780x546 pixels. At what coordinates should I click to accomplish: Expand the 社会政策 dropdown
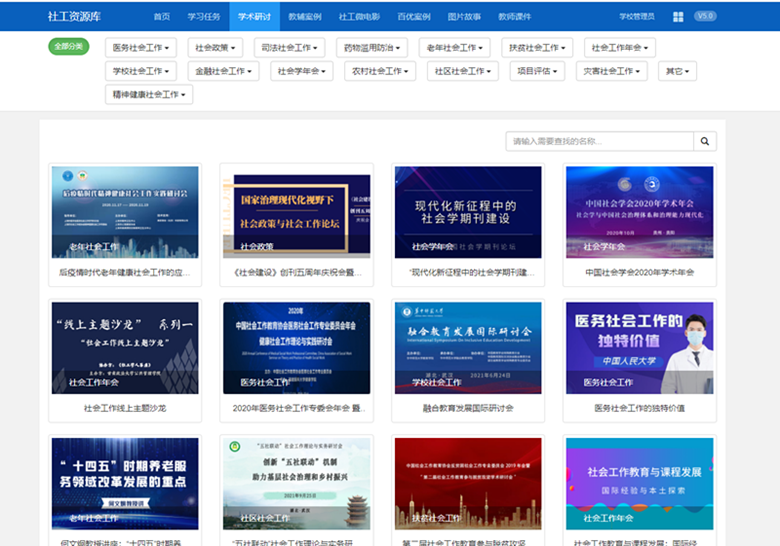pyautogui.click(x=216, y=47)
